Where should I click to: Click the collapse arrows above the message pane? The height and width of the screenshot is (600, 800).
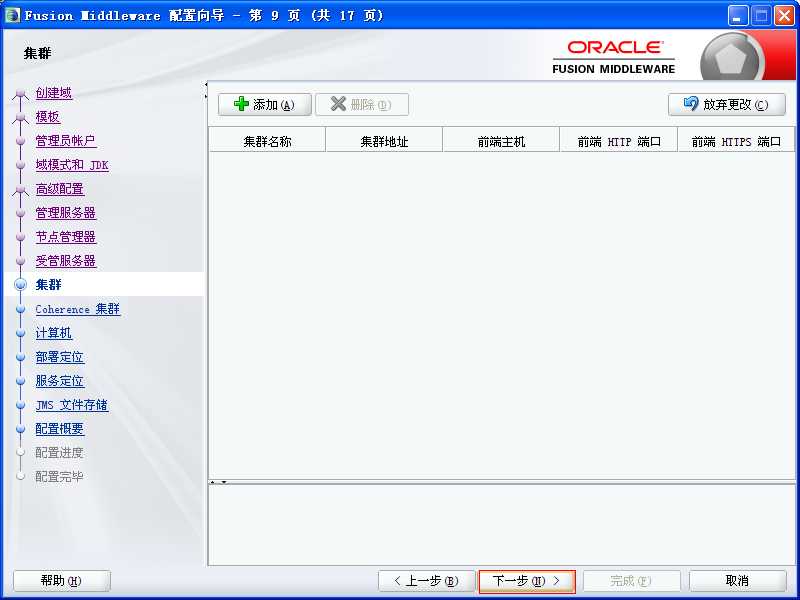tap(218, 482)
